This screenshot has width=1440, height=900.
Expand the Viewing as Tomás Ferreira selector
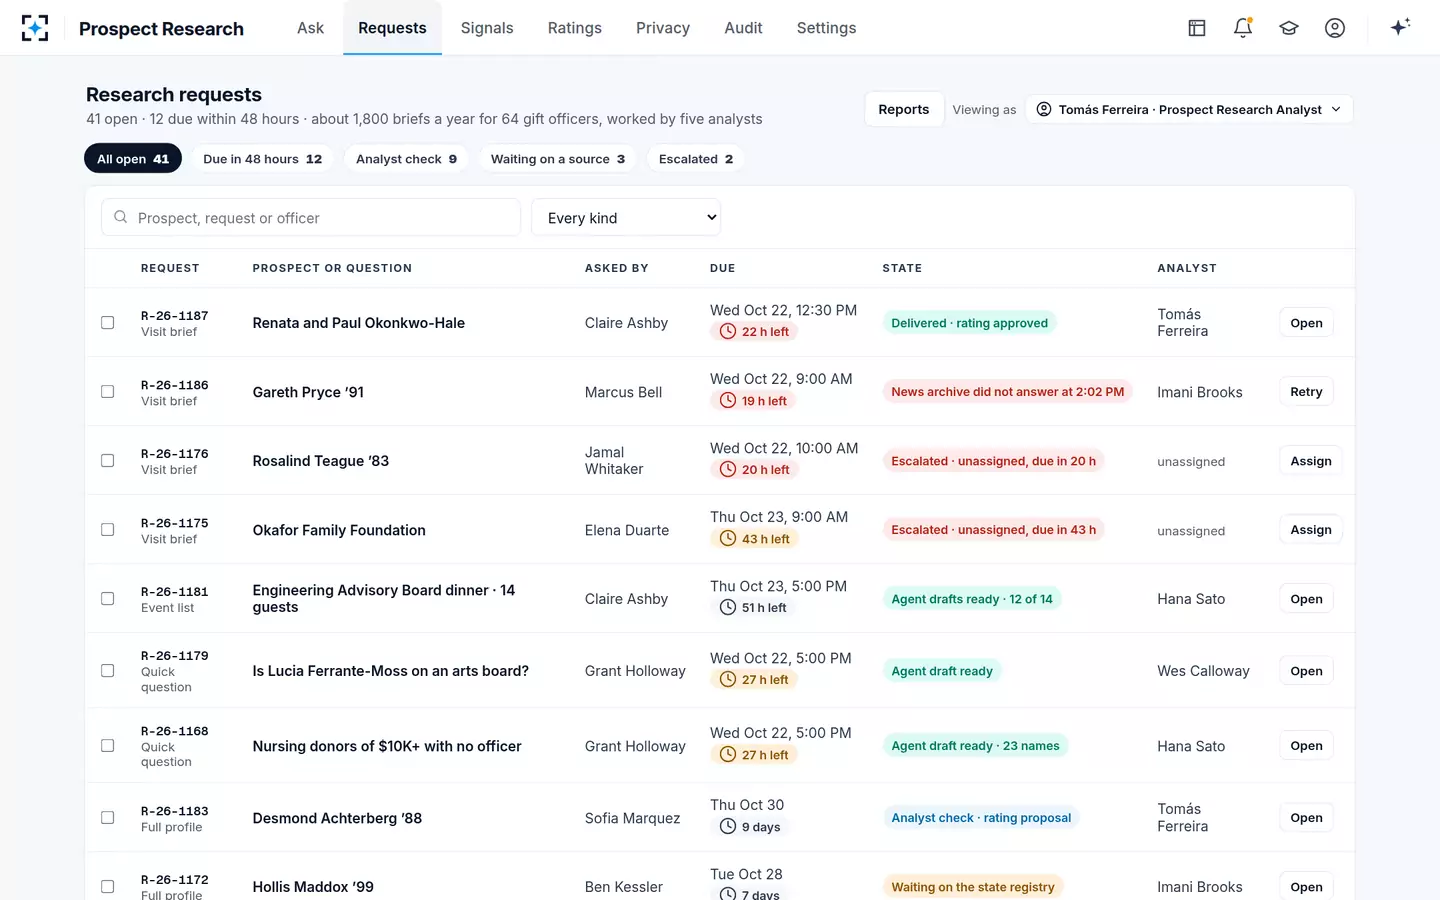pyautogui.click(x=1189, y=110)
